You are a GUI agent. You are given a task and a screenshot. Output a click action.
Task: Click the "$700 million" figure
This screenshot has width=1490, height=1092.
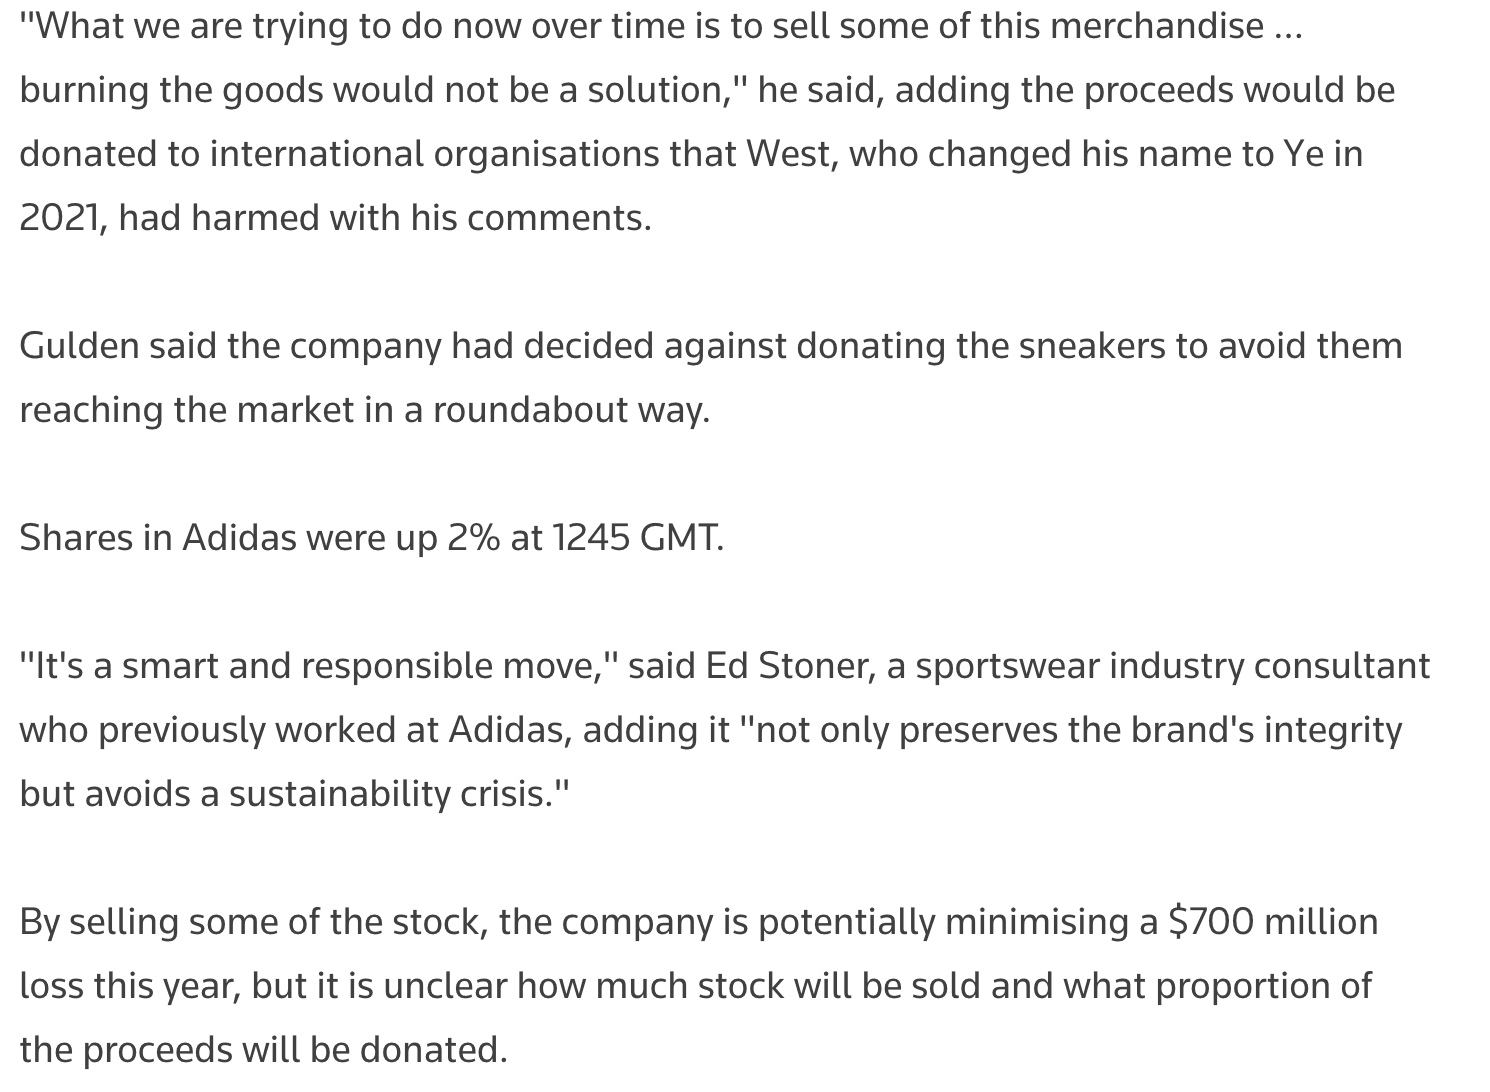click(1273, 921)
